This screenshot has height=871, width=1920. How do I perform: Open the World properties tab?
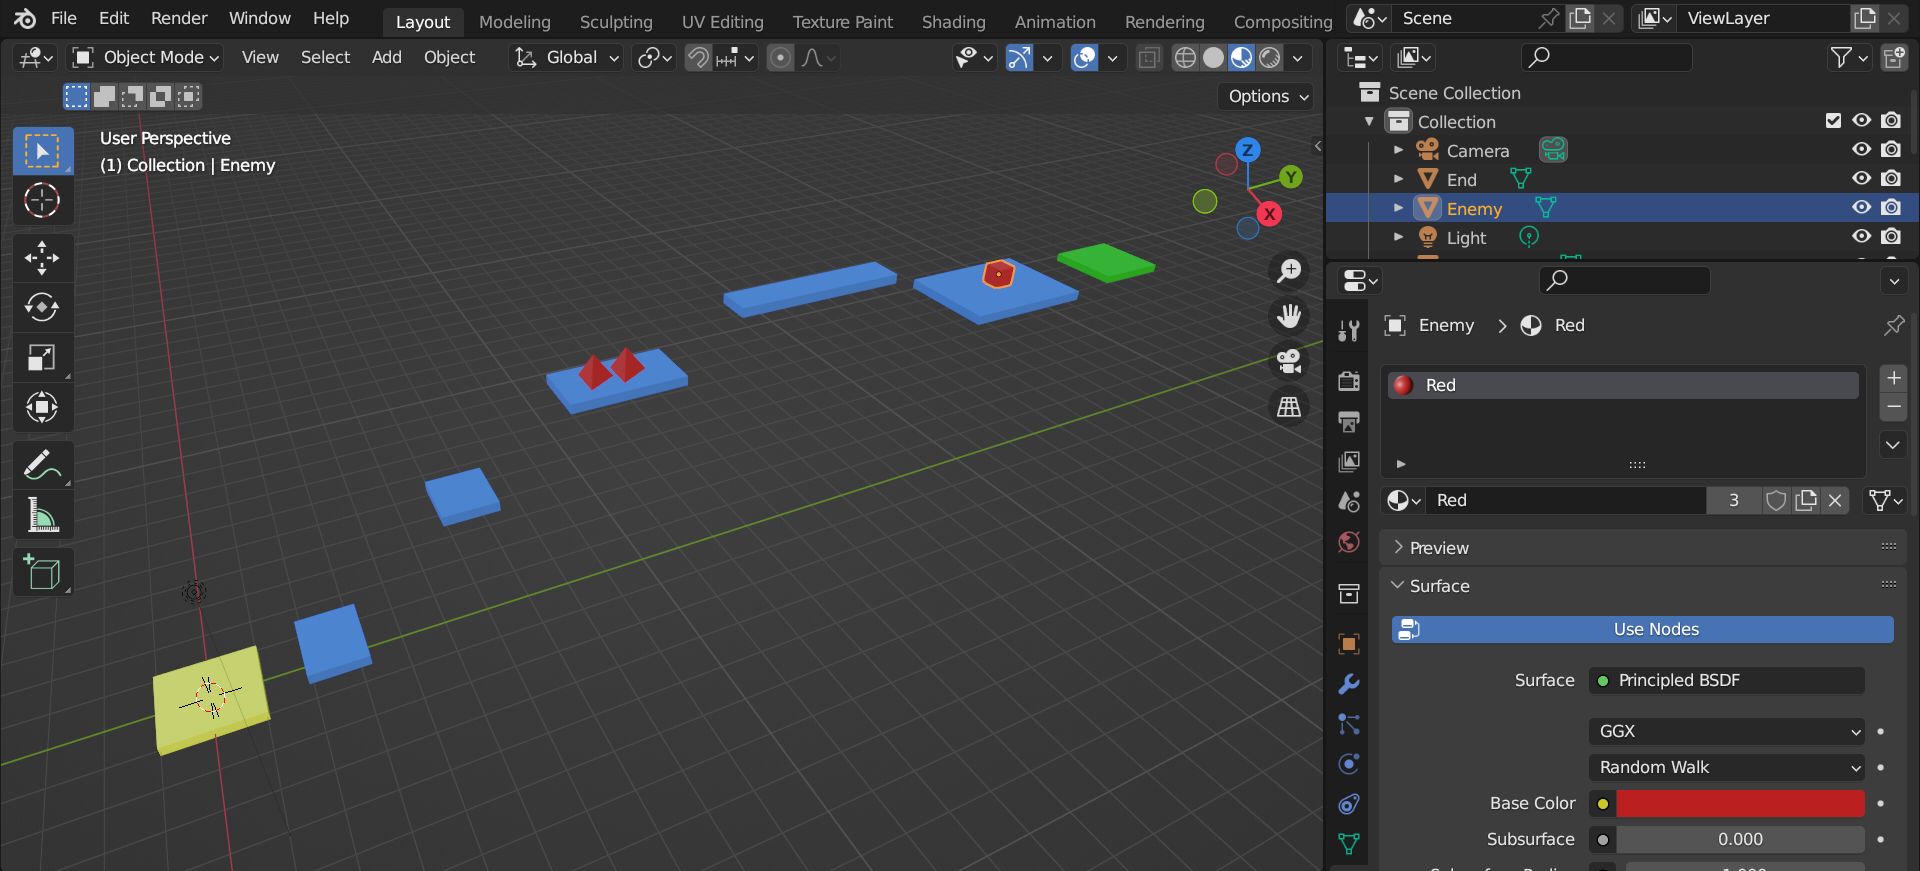click(1349, 542)
